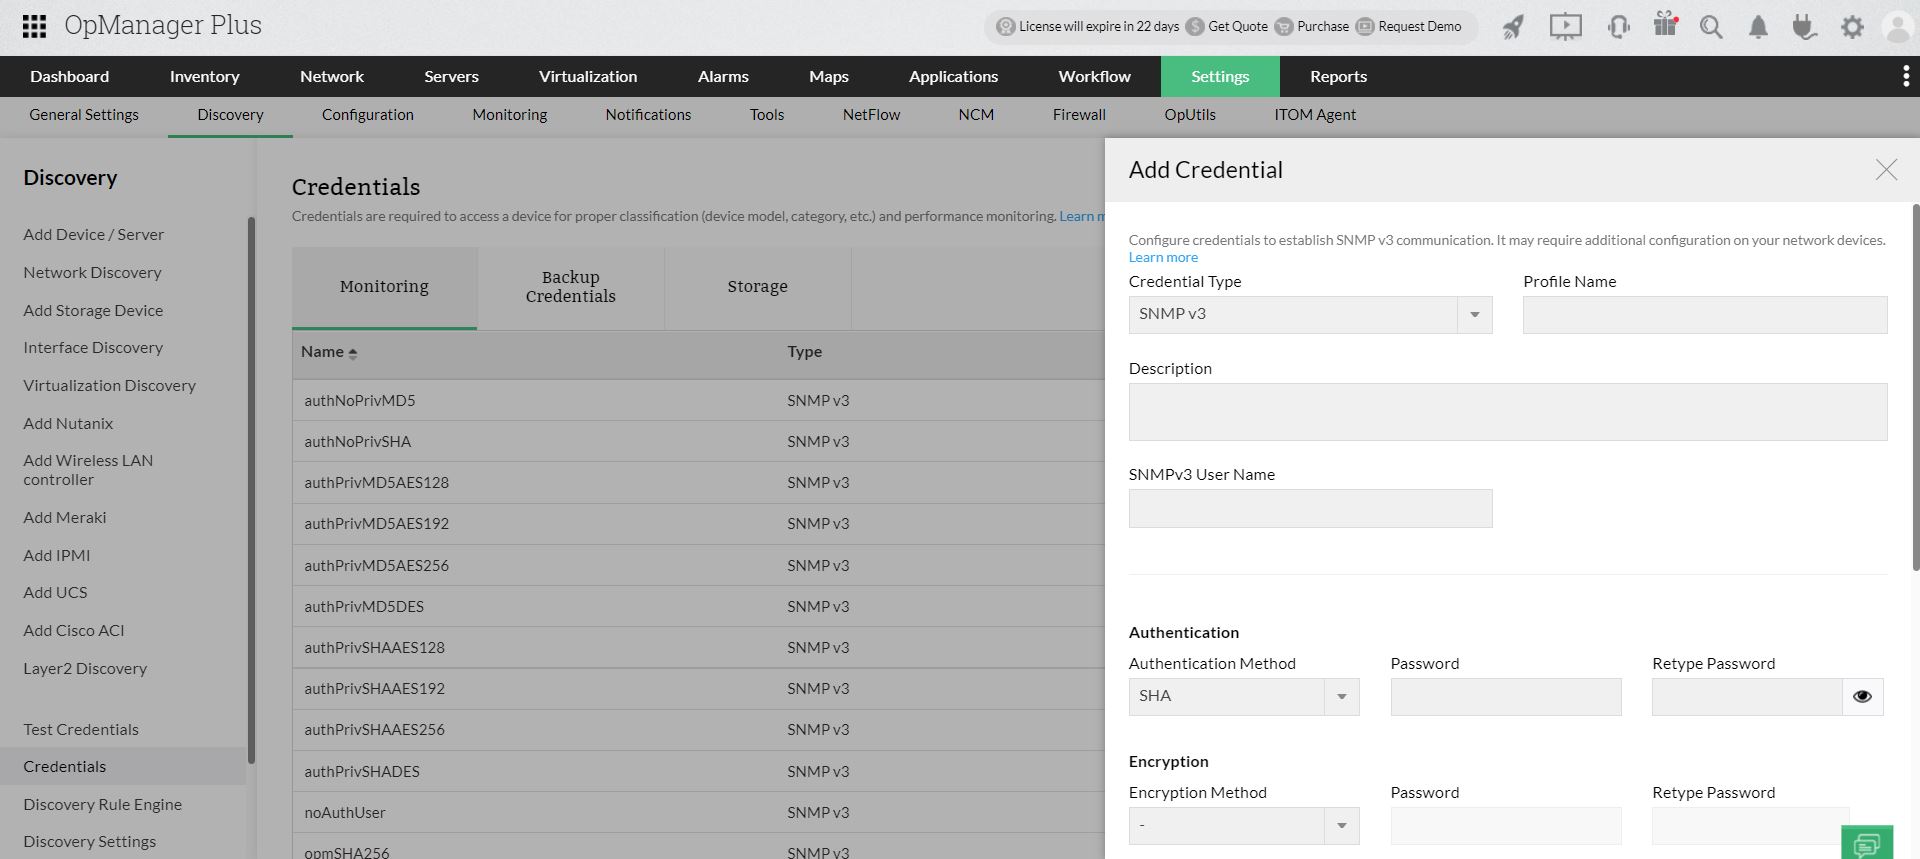Open the gift box icon
The image size is (1920, 859).
click(1665, 25)
